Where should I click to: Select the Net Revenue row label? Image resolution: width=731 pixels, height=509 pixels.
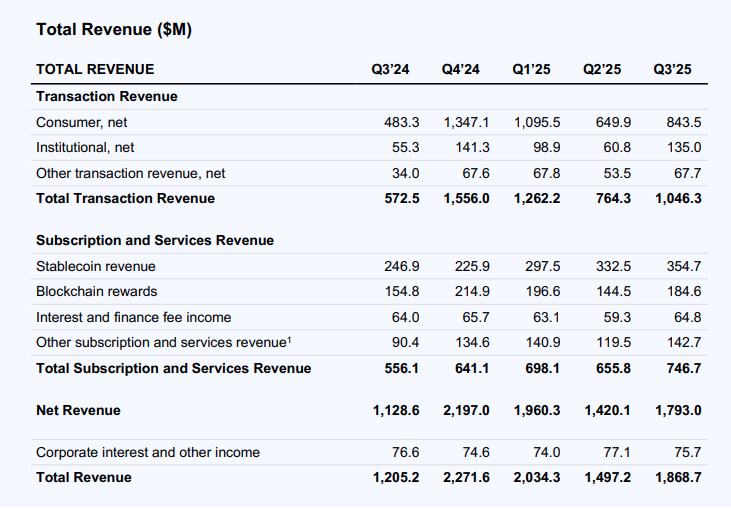[x=78, y=410]
